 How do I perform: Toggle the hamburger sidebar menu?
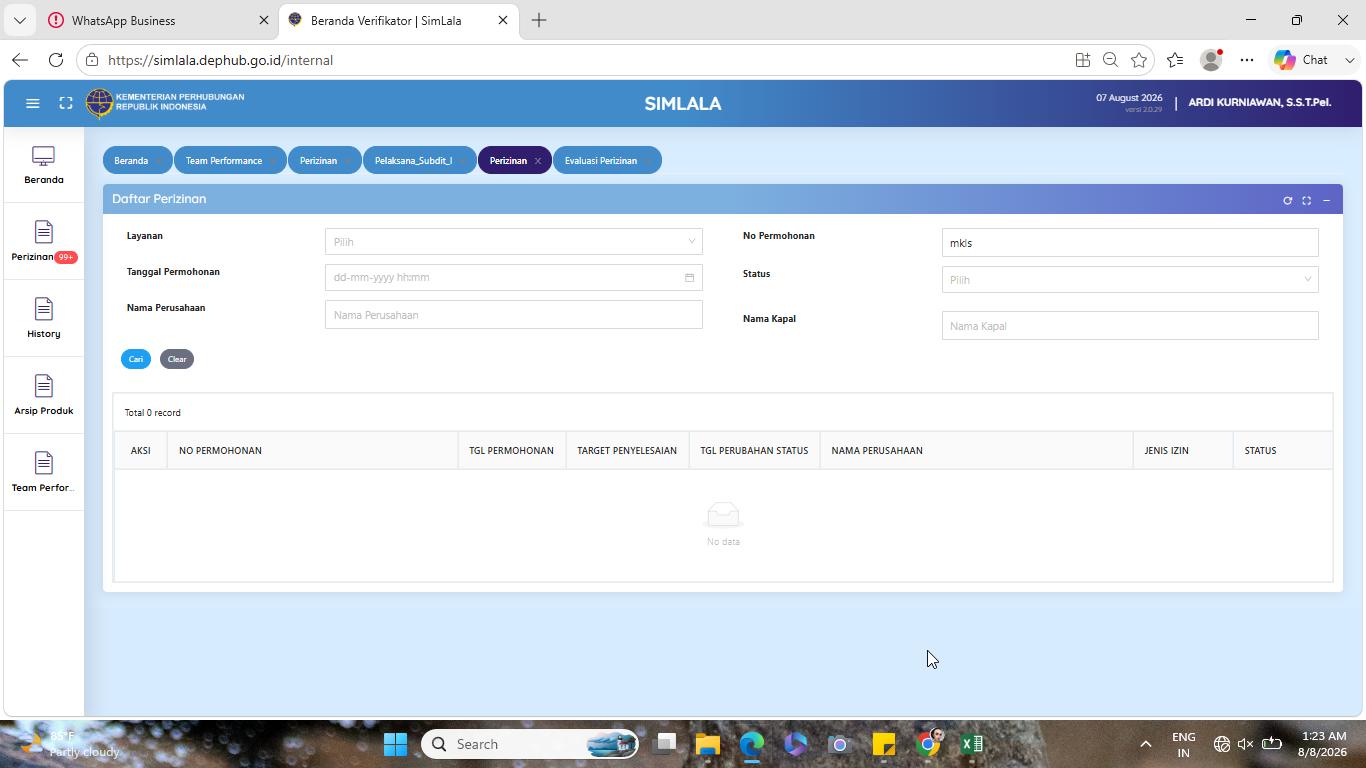tap(32, 103)
